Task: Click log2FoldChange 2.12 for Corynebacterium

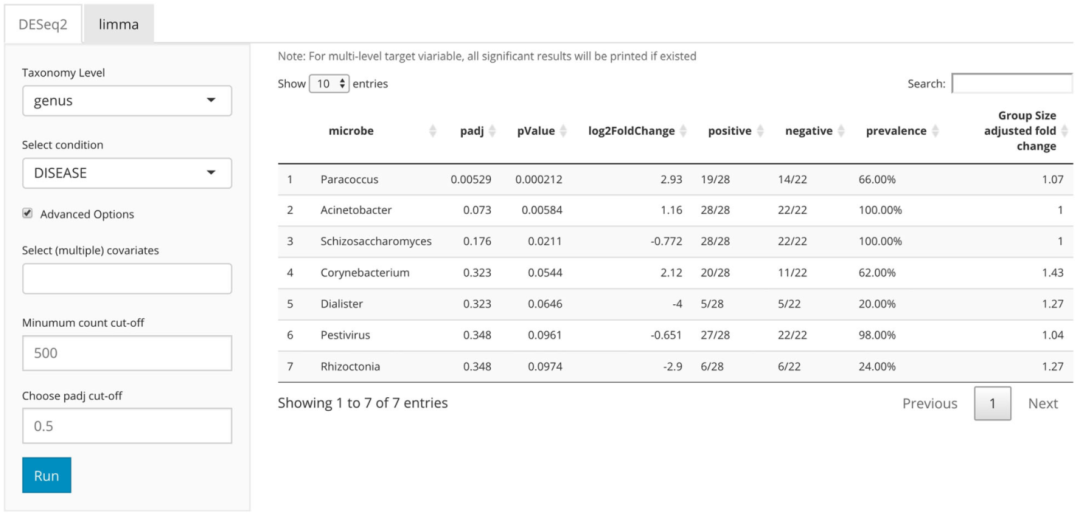Action: 671,273
